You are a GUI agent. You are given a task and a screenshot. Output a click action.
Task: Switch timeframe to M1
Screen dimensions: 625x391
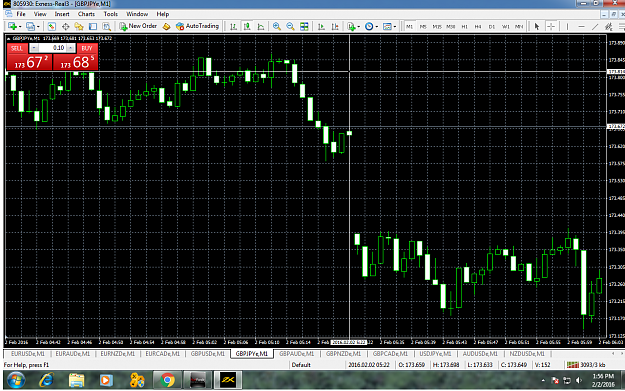click(x=409, y=27)
